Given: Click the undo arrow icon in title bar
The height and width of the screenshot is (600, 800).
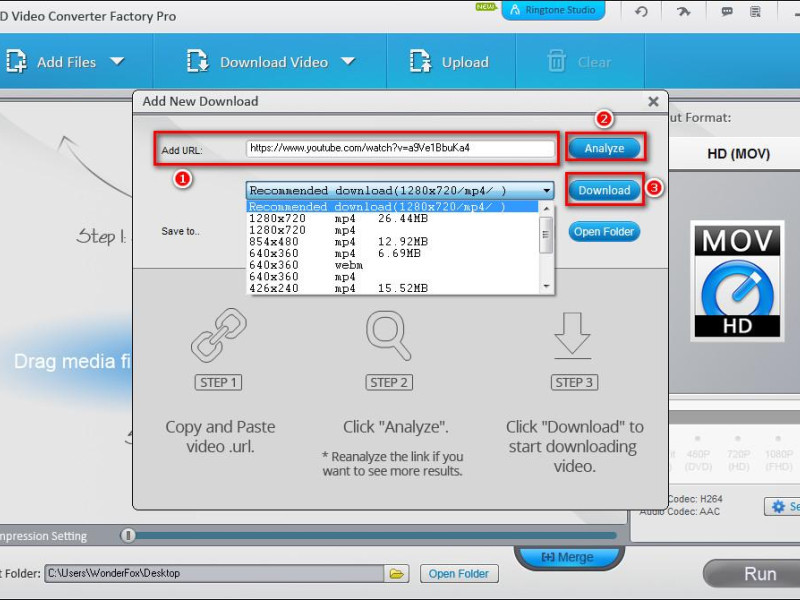Looking at the screenshot, I should [x=641, y=11].
